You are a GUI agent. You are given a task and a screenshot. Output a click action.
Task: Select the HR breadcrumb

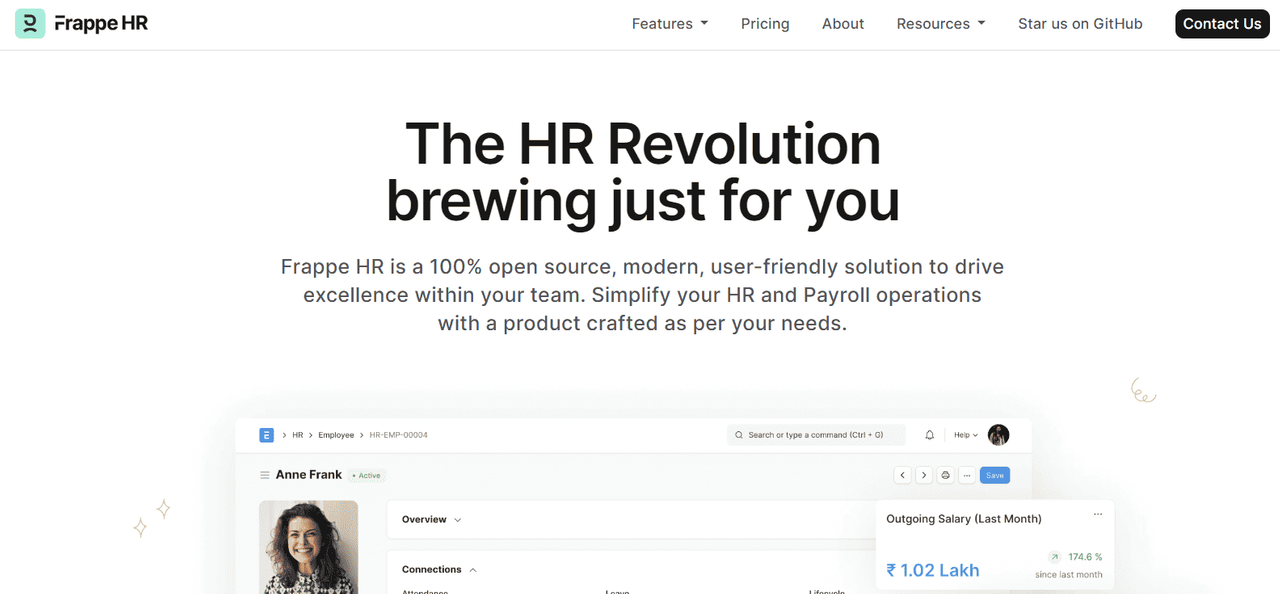coord(298,435)
